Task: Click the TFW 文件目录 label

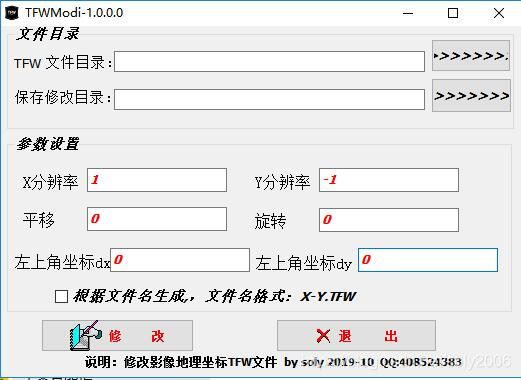Action: [63, 63]
